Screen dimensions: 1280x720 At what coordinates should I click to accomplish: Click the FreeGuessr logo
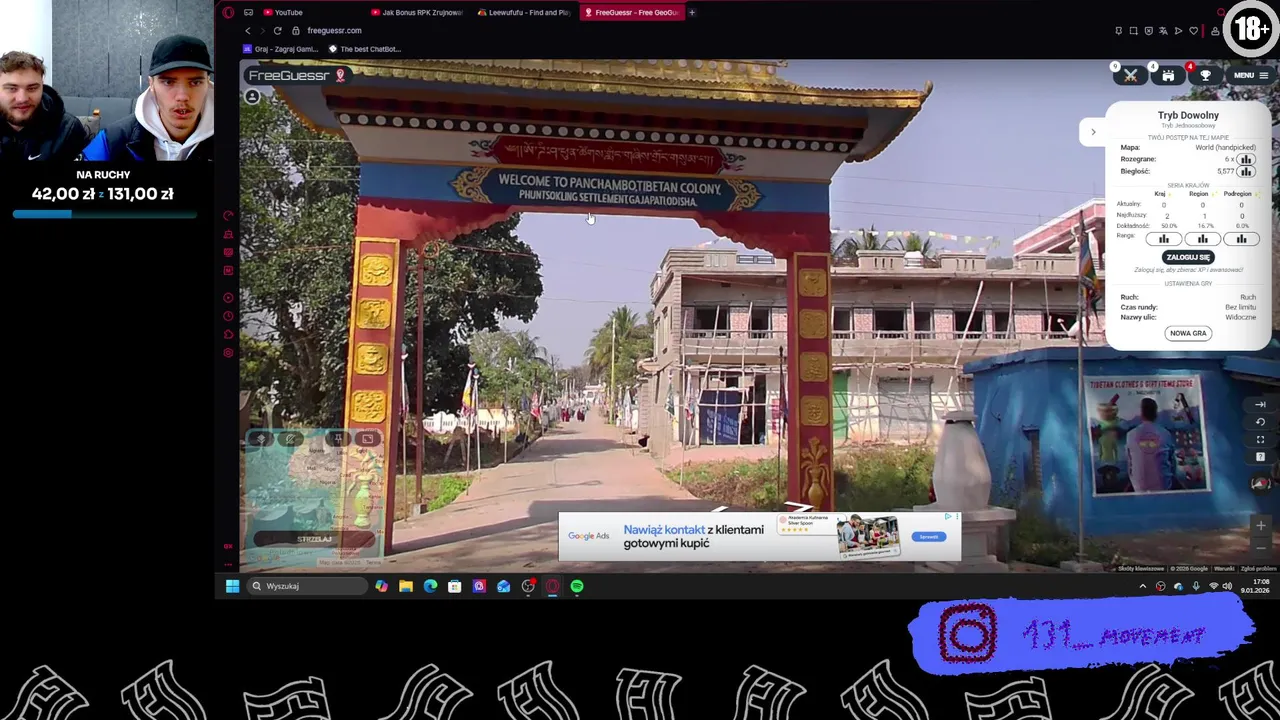(x=296, y=76)
